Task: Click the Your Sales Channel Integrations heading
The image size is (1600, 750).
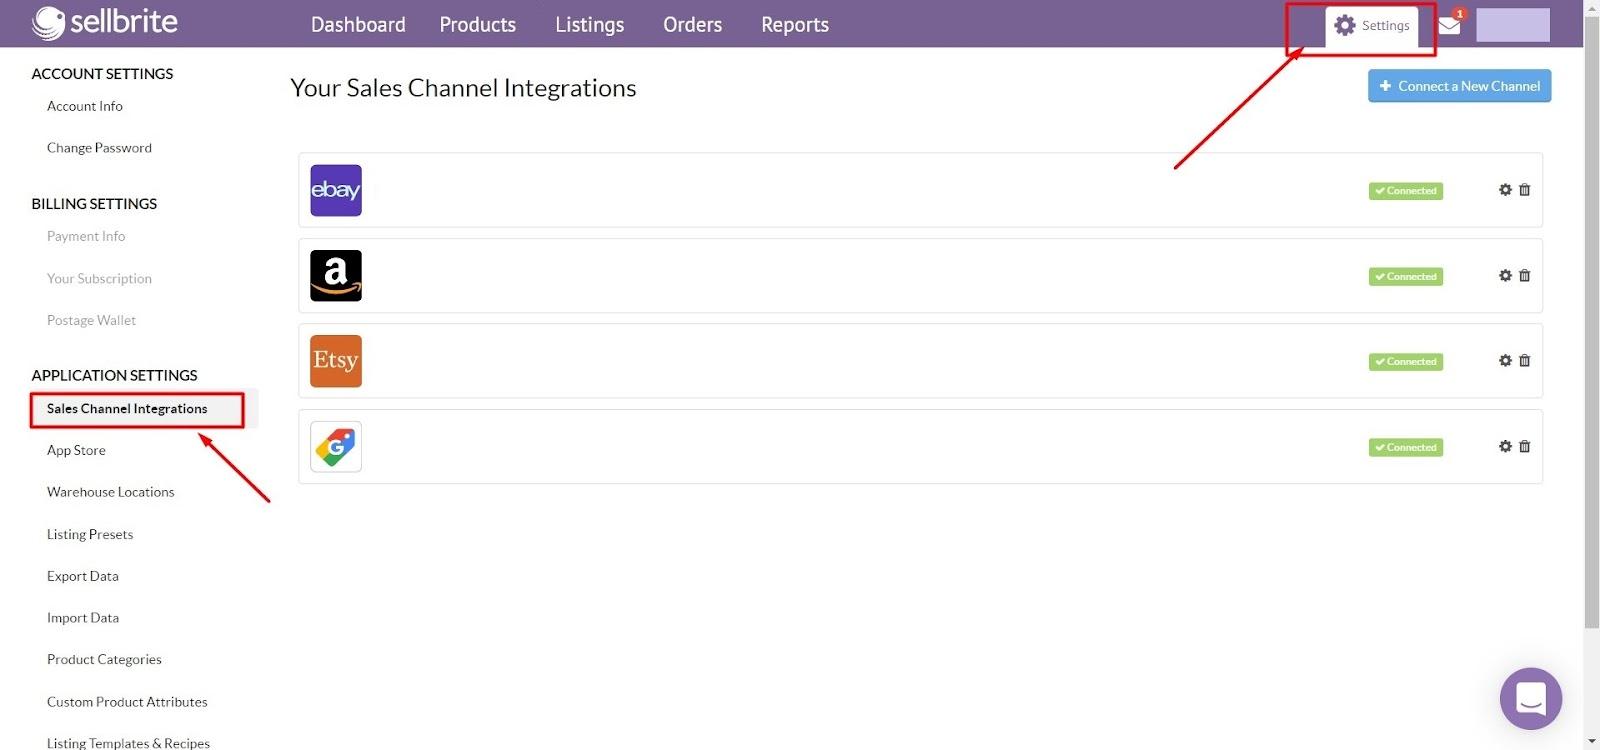Action: point(463,88)
